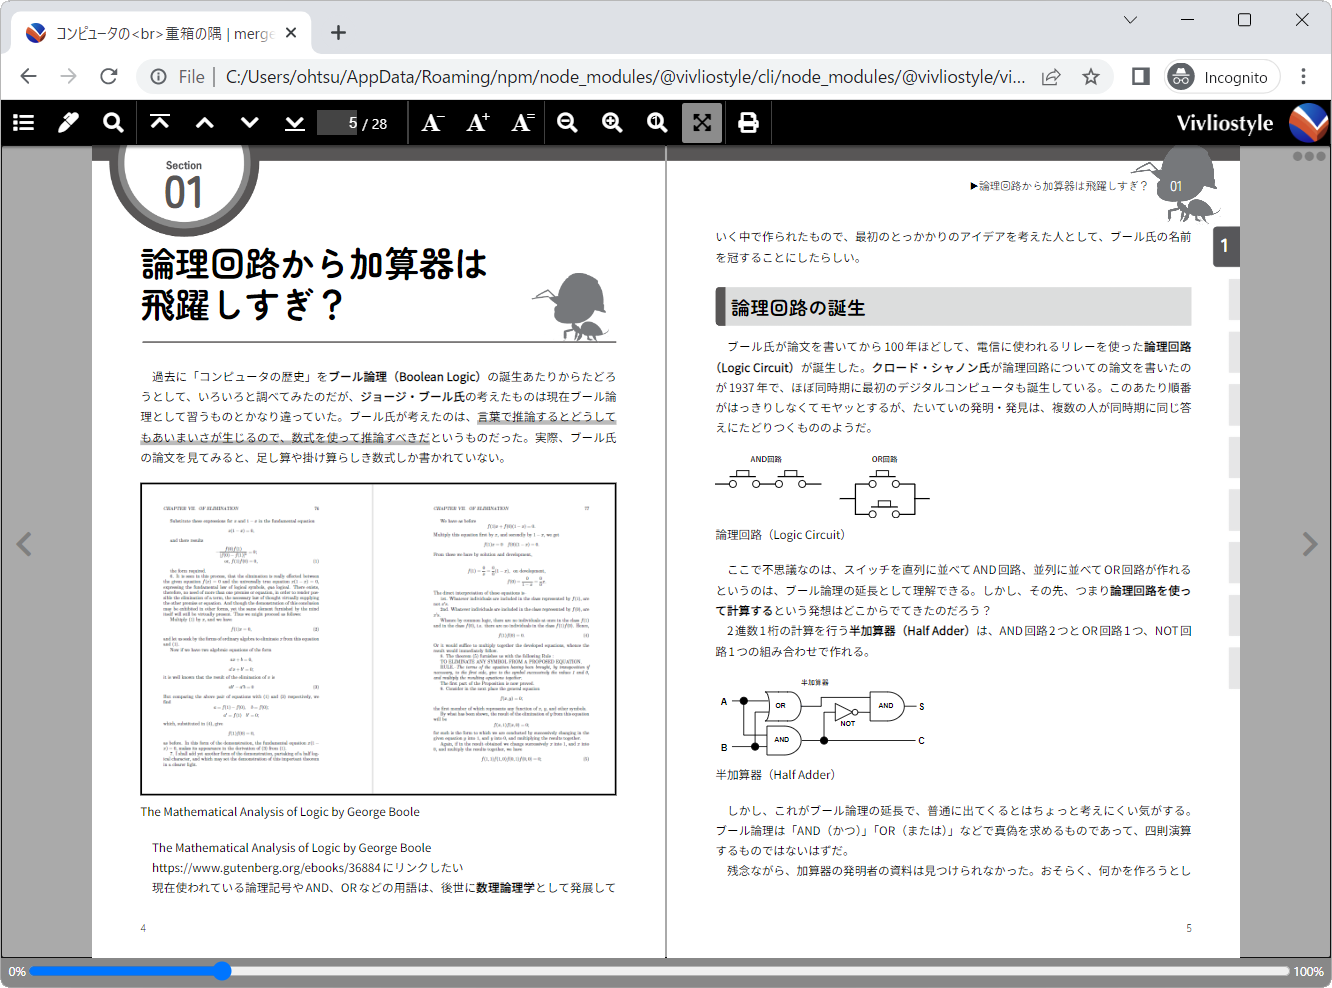Open the table of contents panel
Image resolution: width=1332 pixels, height=988 pixels.
(23, 122)
